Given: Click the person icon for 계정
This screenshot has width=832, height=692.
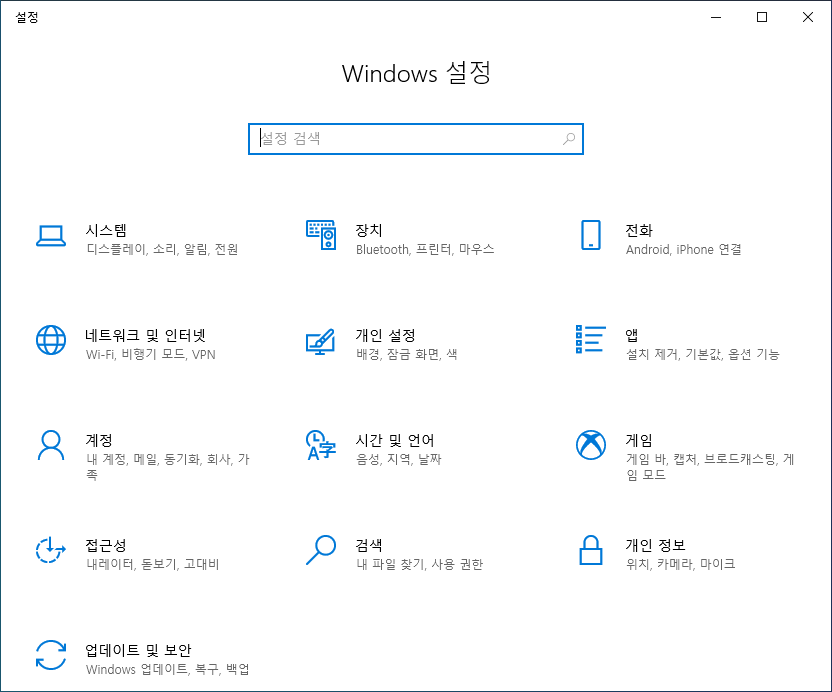Looking at the screenshot, I should pyautogui.click(x=51, y=445).
